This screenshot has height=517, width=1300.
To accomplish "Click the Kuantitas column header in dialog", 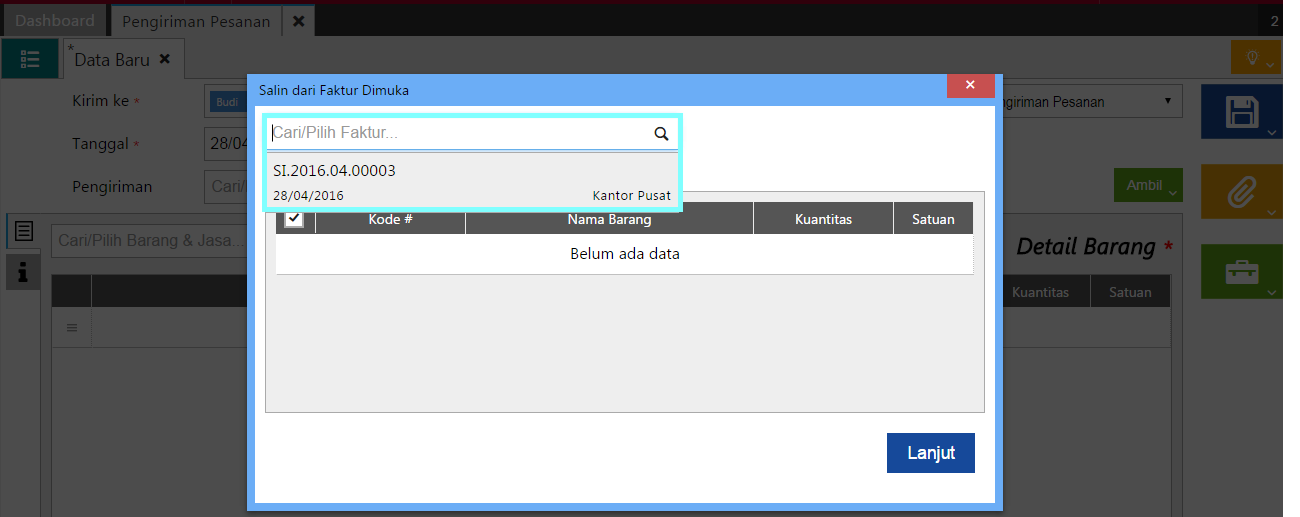I will pos(823,219).
